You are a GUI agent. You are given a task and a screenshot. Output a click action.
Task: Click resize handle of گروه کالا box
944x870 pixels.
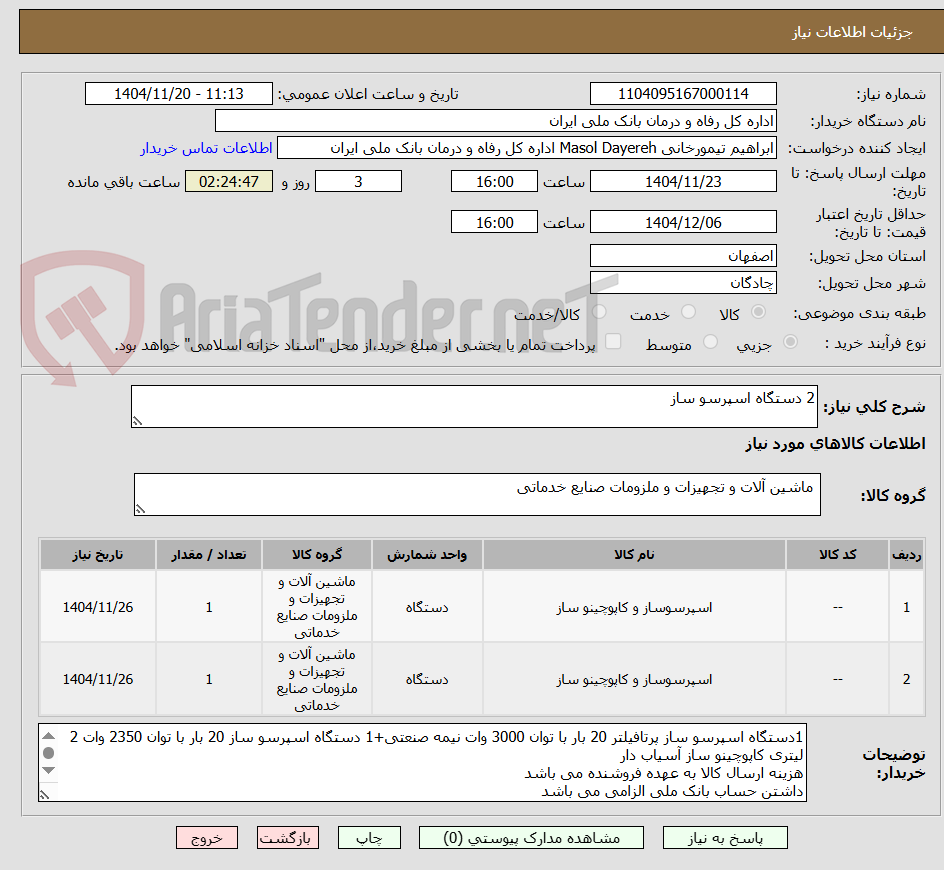click(140, 509)
